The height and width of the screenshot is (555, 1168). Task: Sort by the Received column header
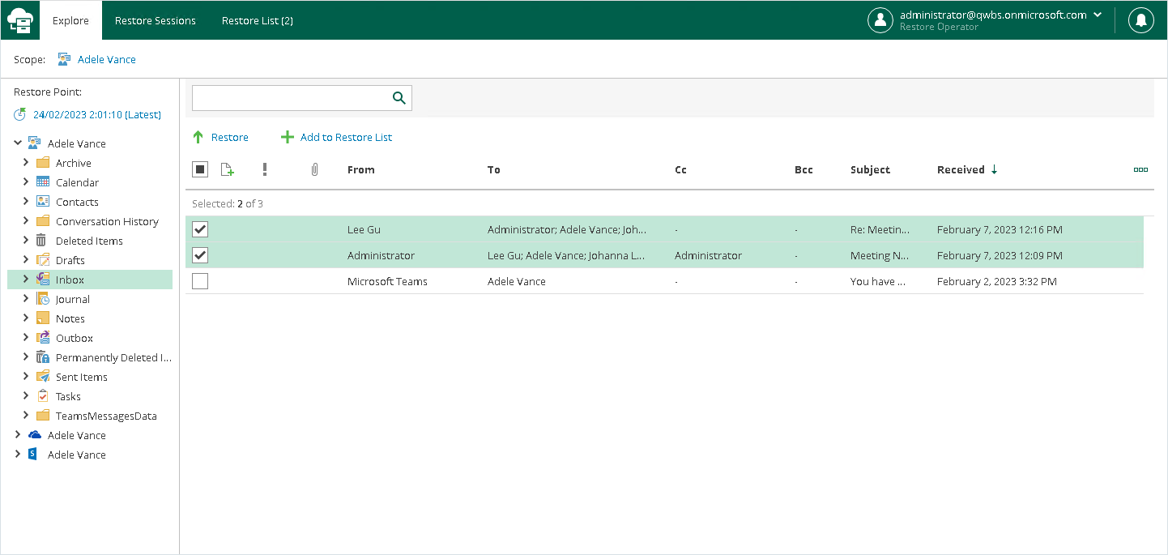(x=961, y=170)
